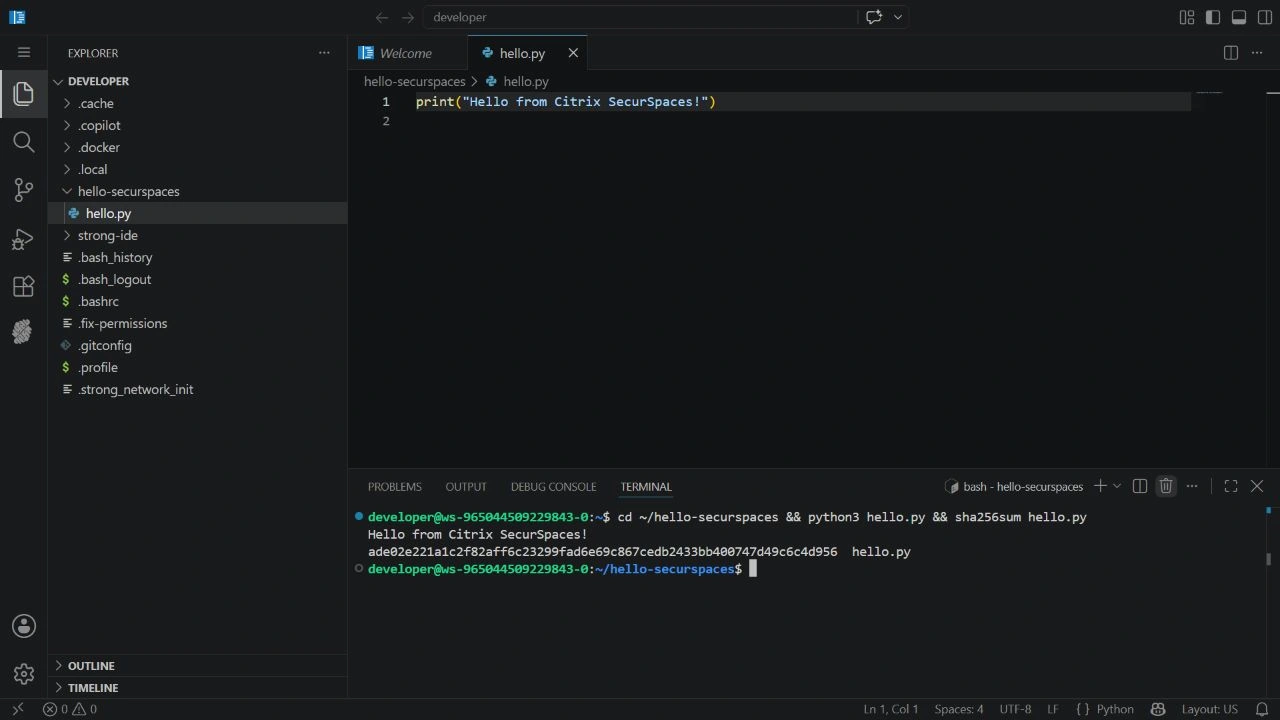The image size is (1280, 720).
Task: Close the hello.py editor tab
Action: point(573,53)
